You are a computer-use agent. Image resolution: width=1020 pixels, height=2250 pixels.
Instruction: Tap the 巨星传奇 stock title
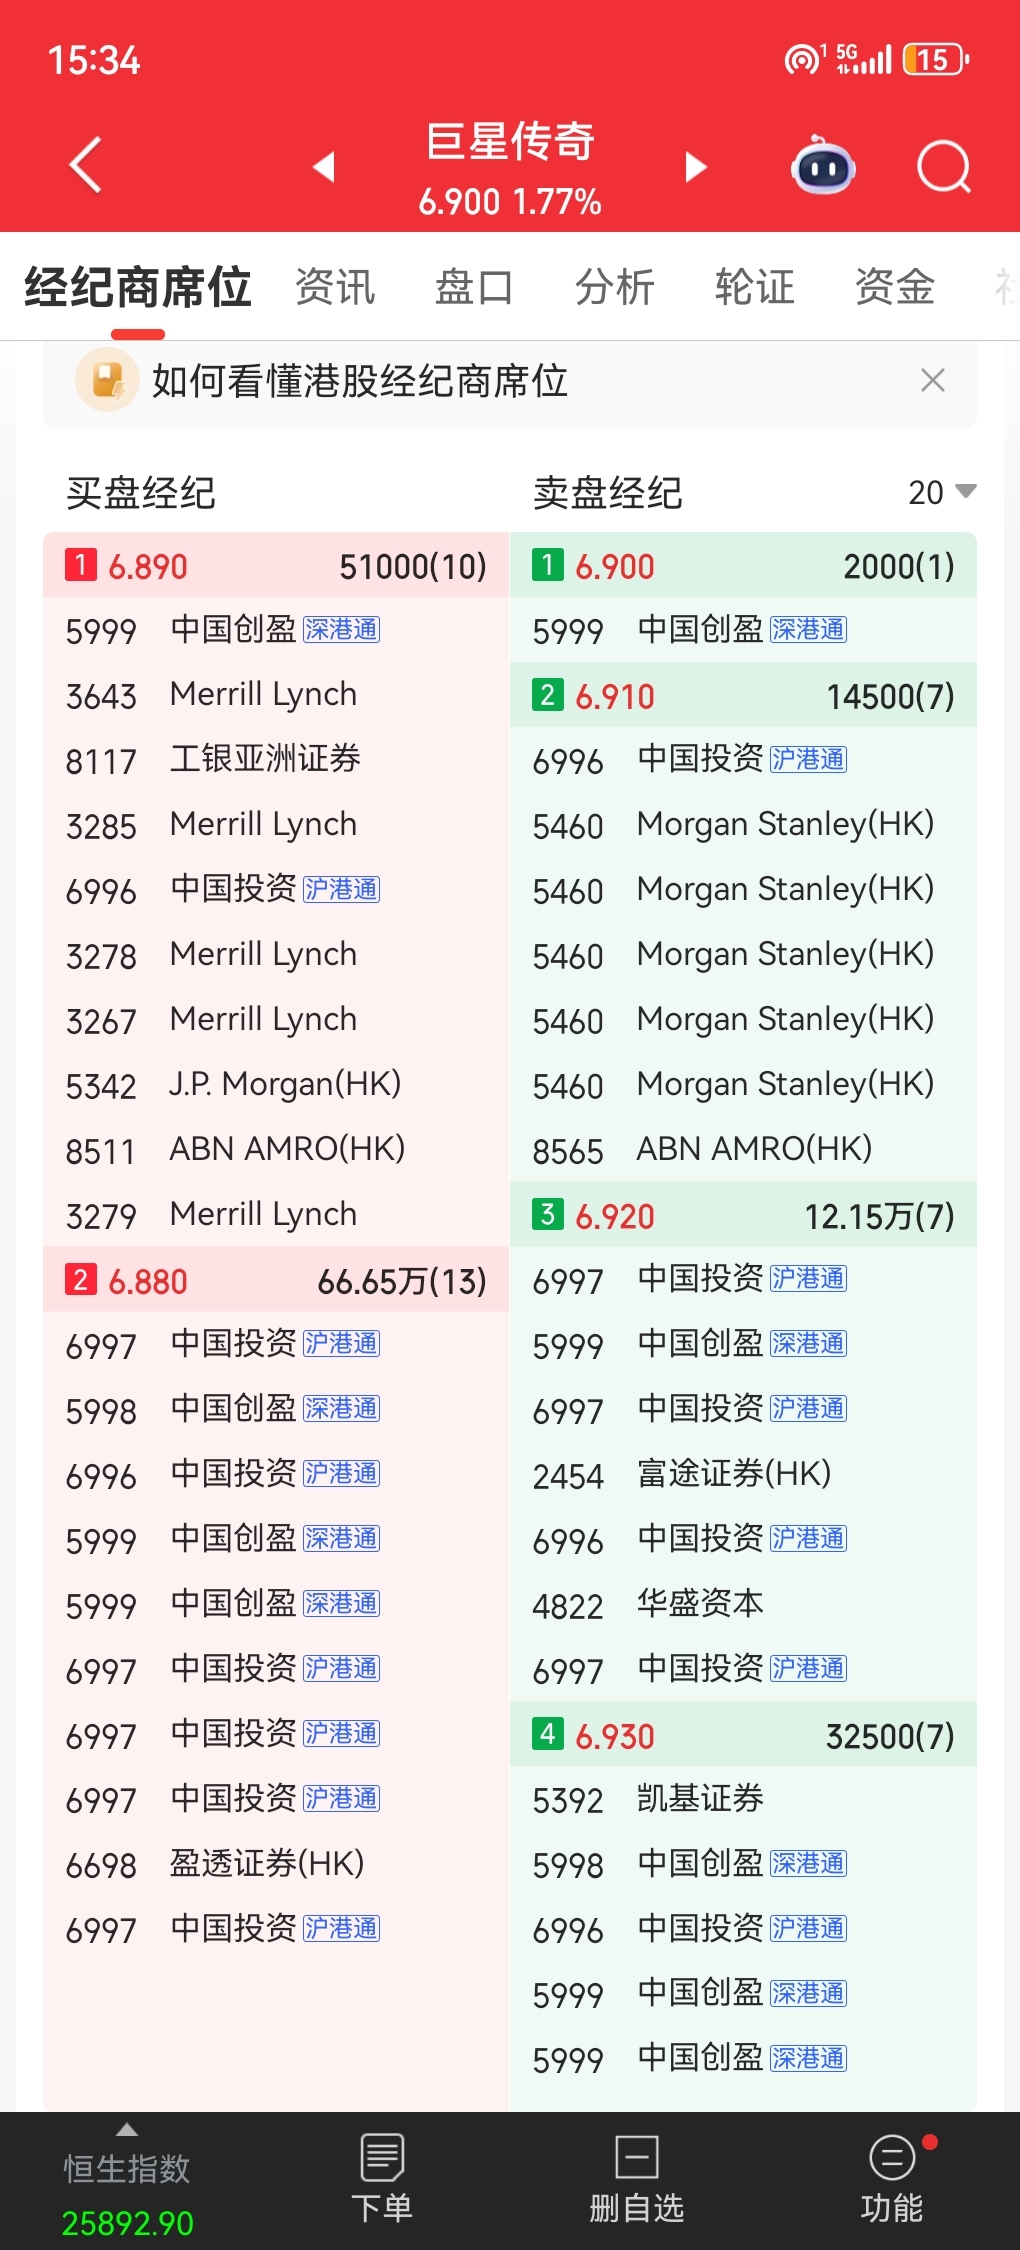(x=510, y=142)
